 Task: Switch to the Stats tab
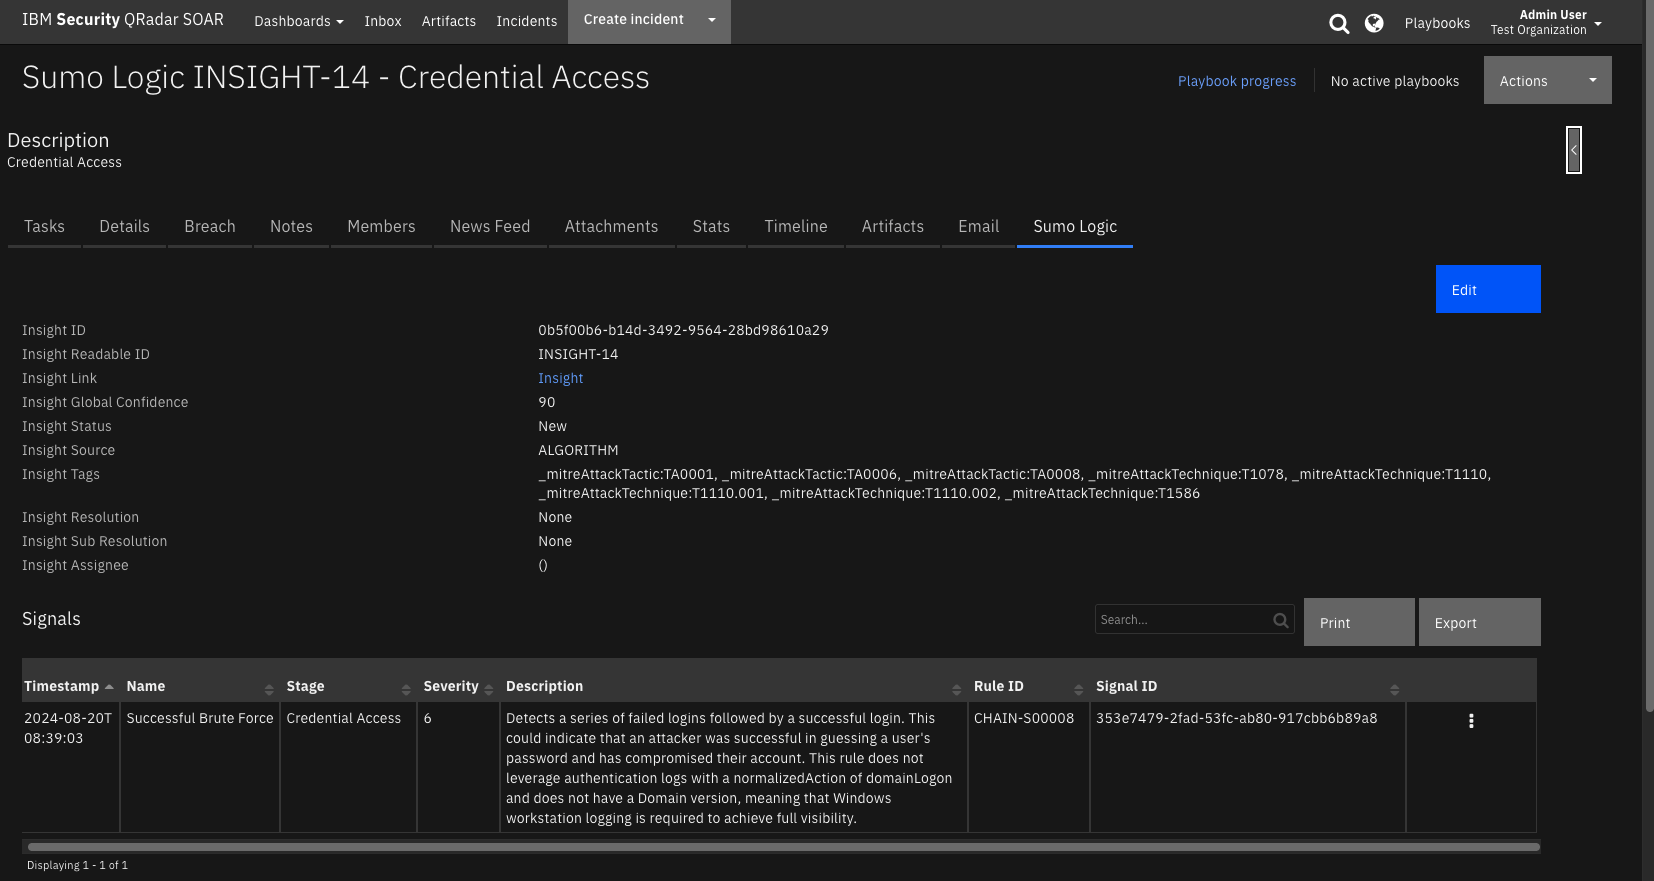711,227
